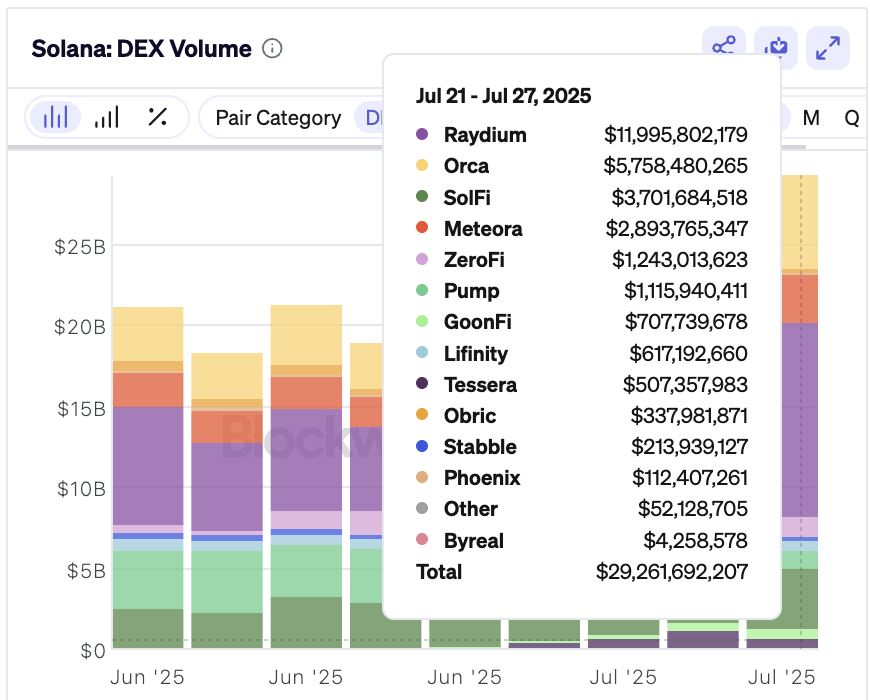Click the $0 y-axis label
Image resolution: width=870 pixels, height=700 pixels.
pyautogui.click(x=93, y=651)
